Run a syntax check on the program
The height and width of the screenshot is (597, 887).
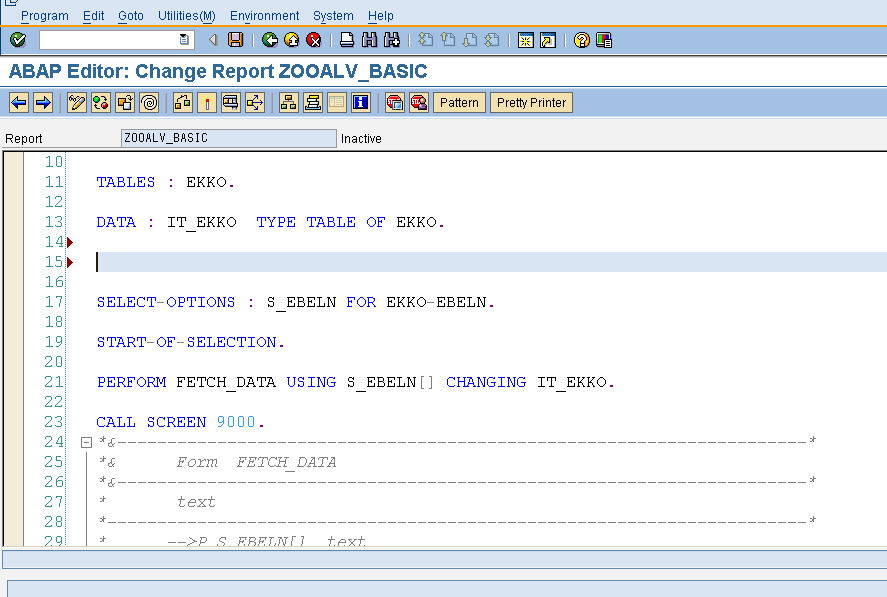[x=99, y=102]
